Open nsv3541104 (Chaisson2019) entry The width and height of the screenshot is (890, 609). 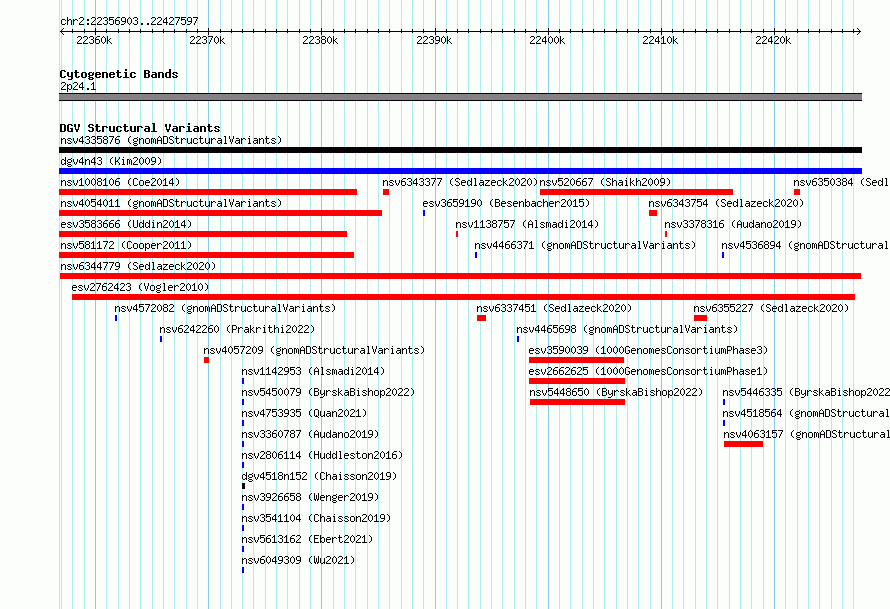coord(316,518)
